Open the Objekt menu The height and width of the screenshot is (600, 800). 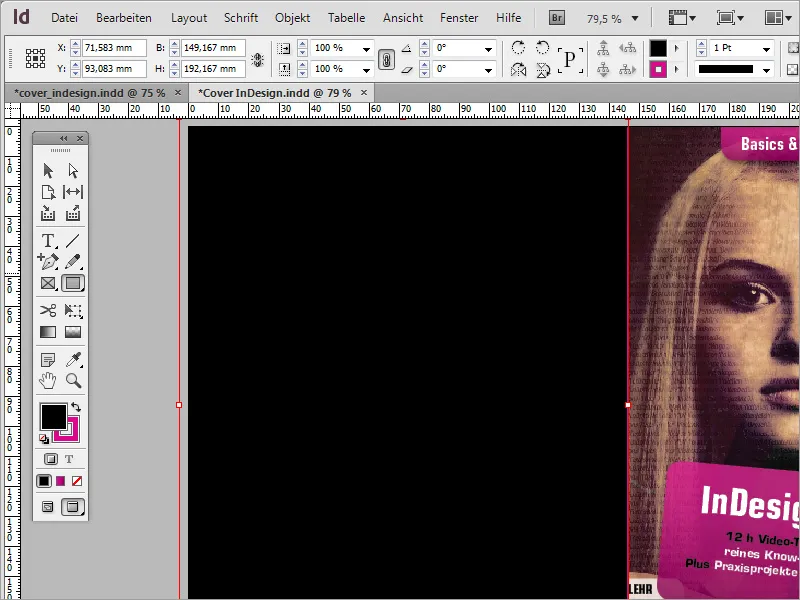click(292, 18)
